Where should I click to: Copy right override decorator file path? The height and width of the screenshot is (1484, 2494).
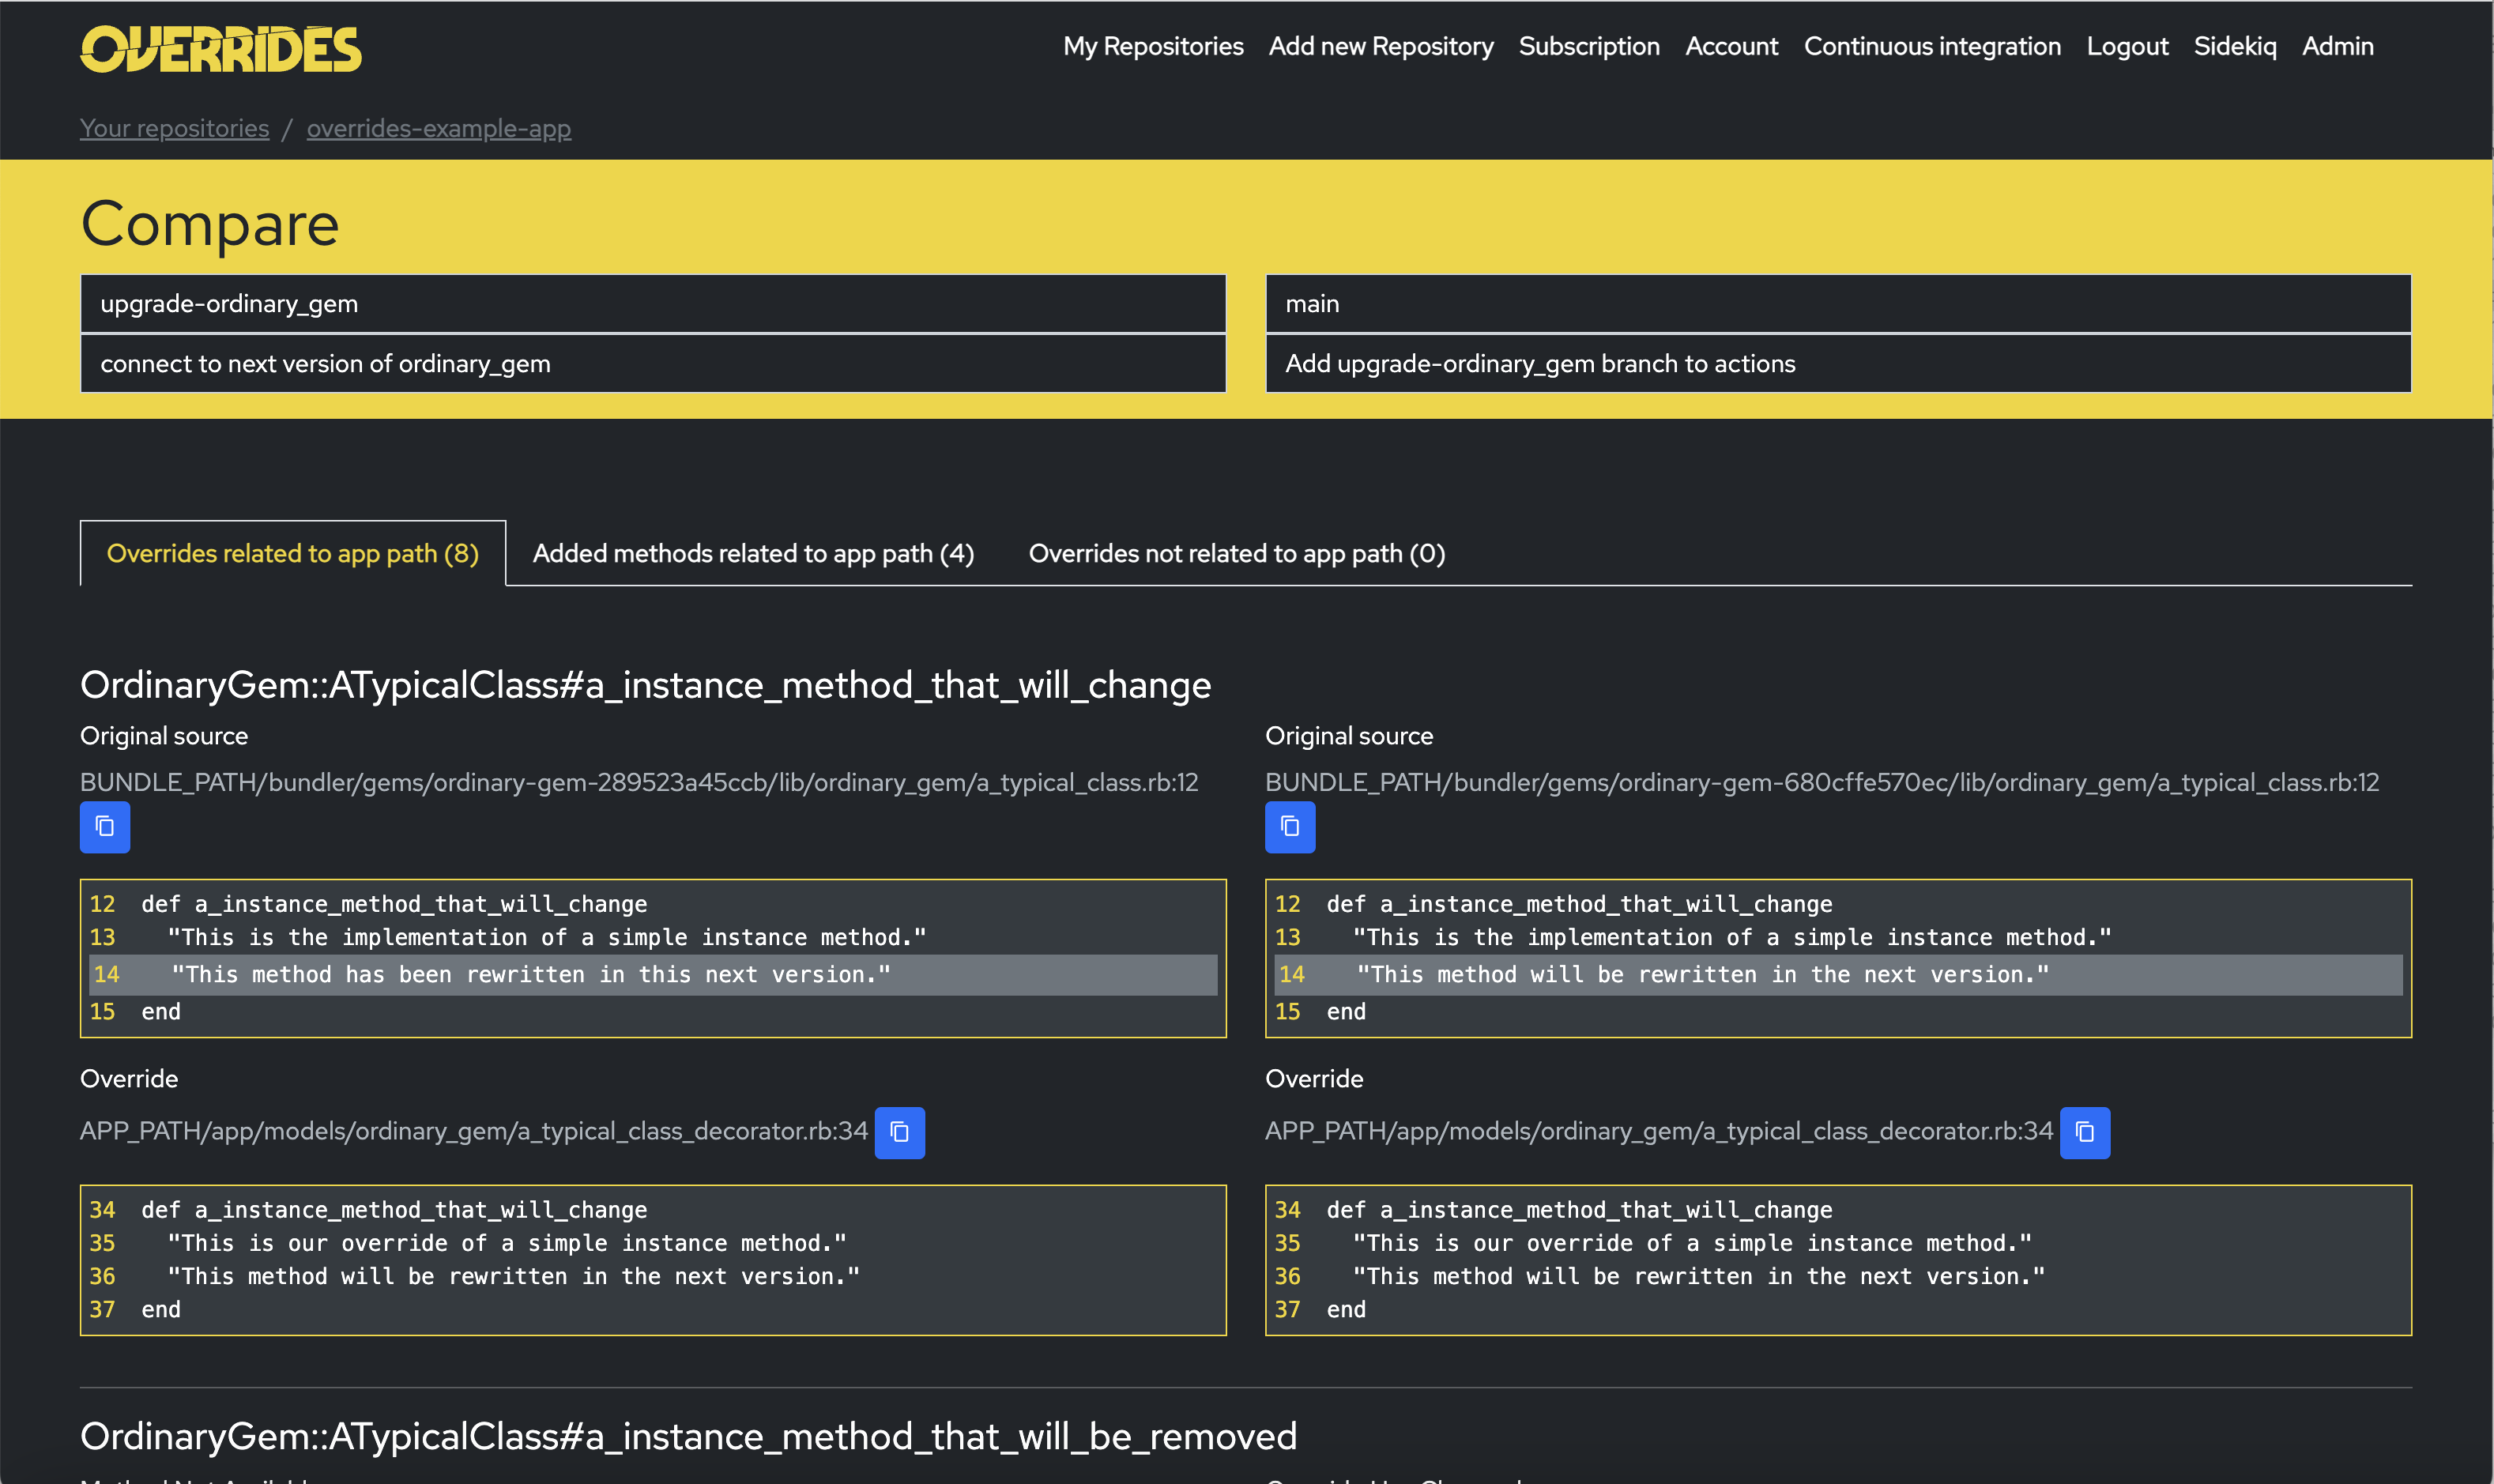tap(2085, 1132)
